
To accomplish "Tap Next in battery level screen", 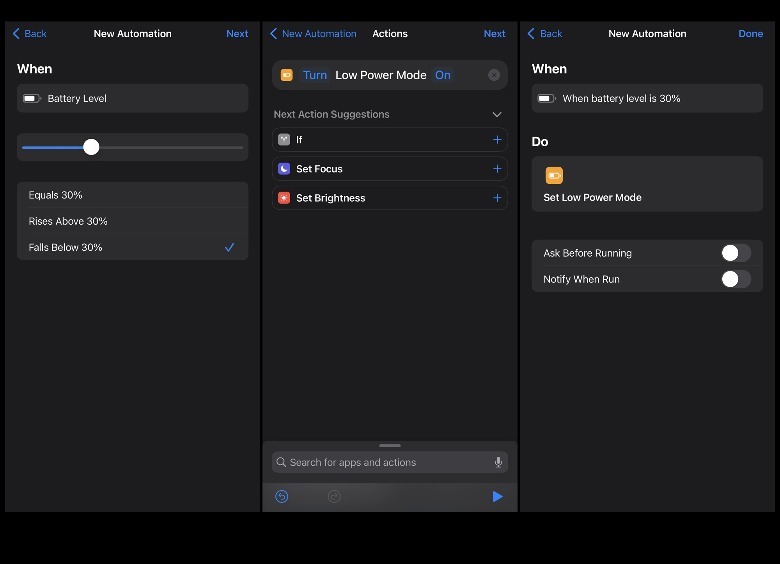I will pos(237,33).
